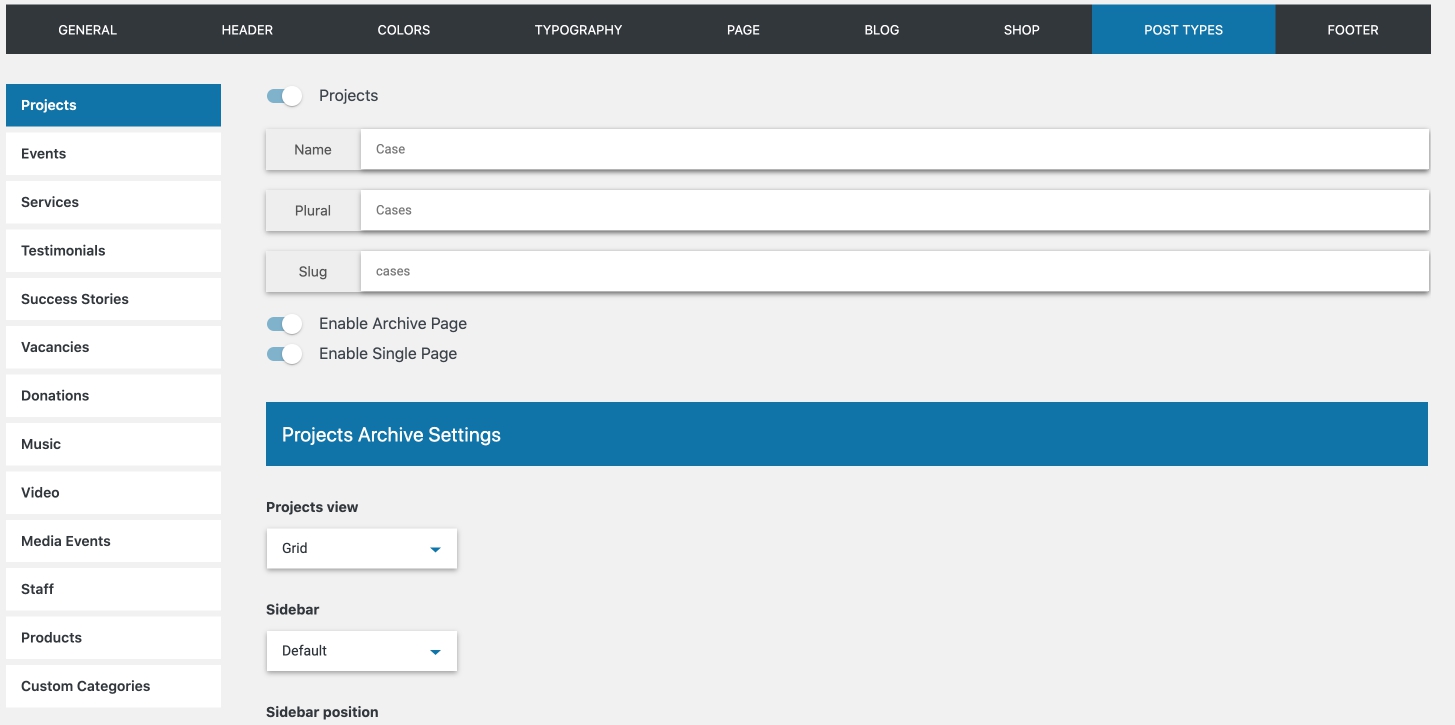Turn off Enable Single Page switch
Screen dimensions: 1455x725
coord(284,354)
